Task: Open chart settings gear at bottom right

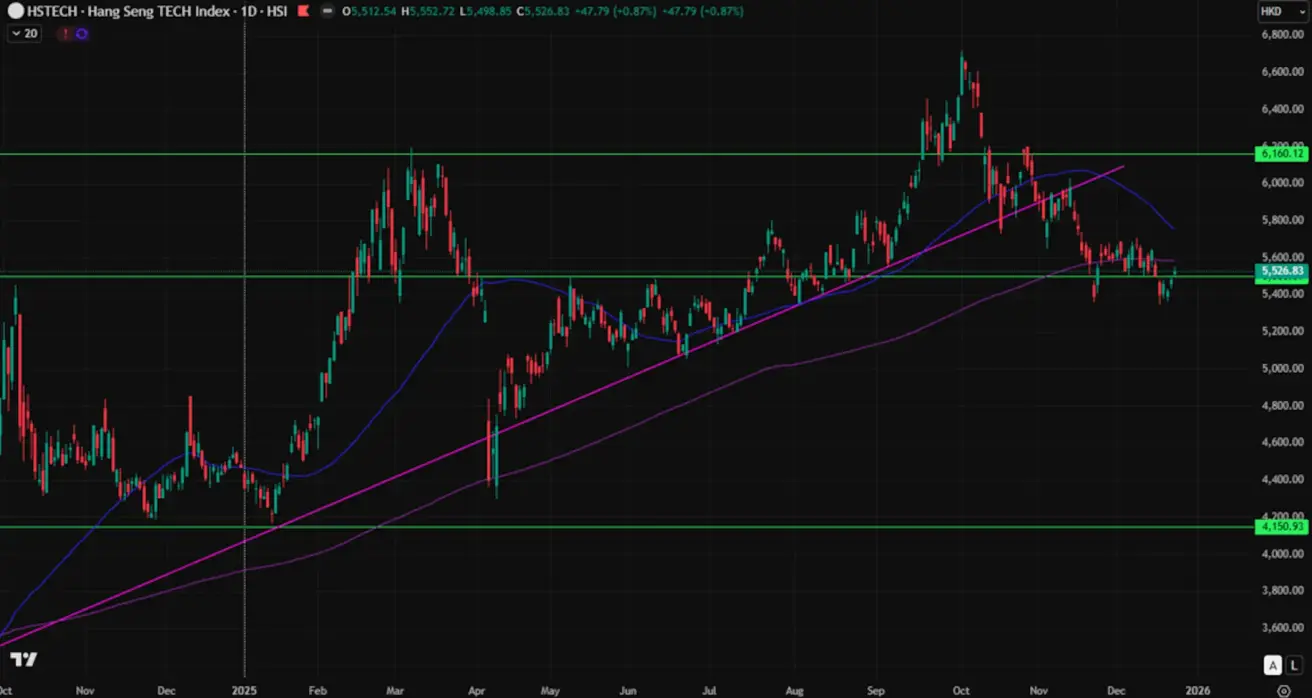Action: [x=1283, y=690]
